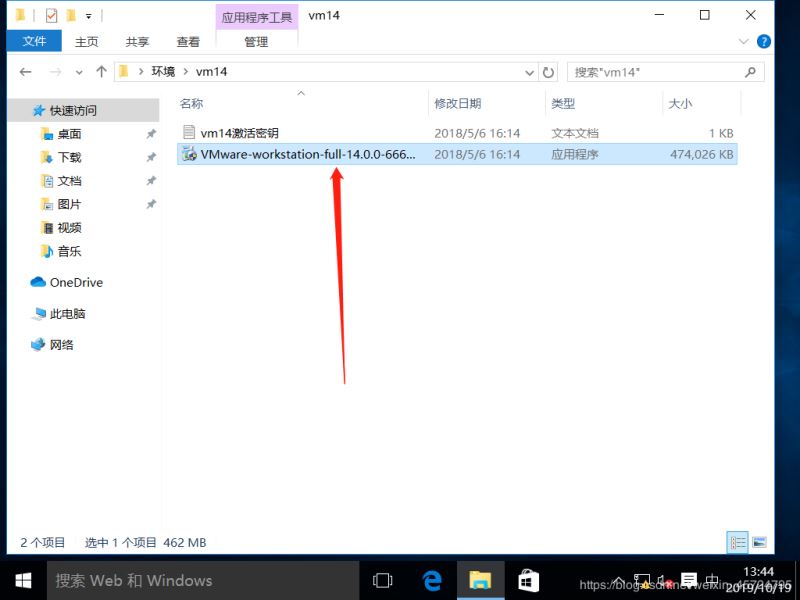Open Task View from the taskbar
Screen dimensions: 800x600
(x=382, y=580)
